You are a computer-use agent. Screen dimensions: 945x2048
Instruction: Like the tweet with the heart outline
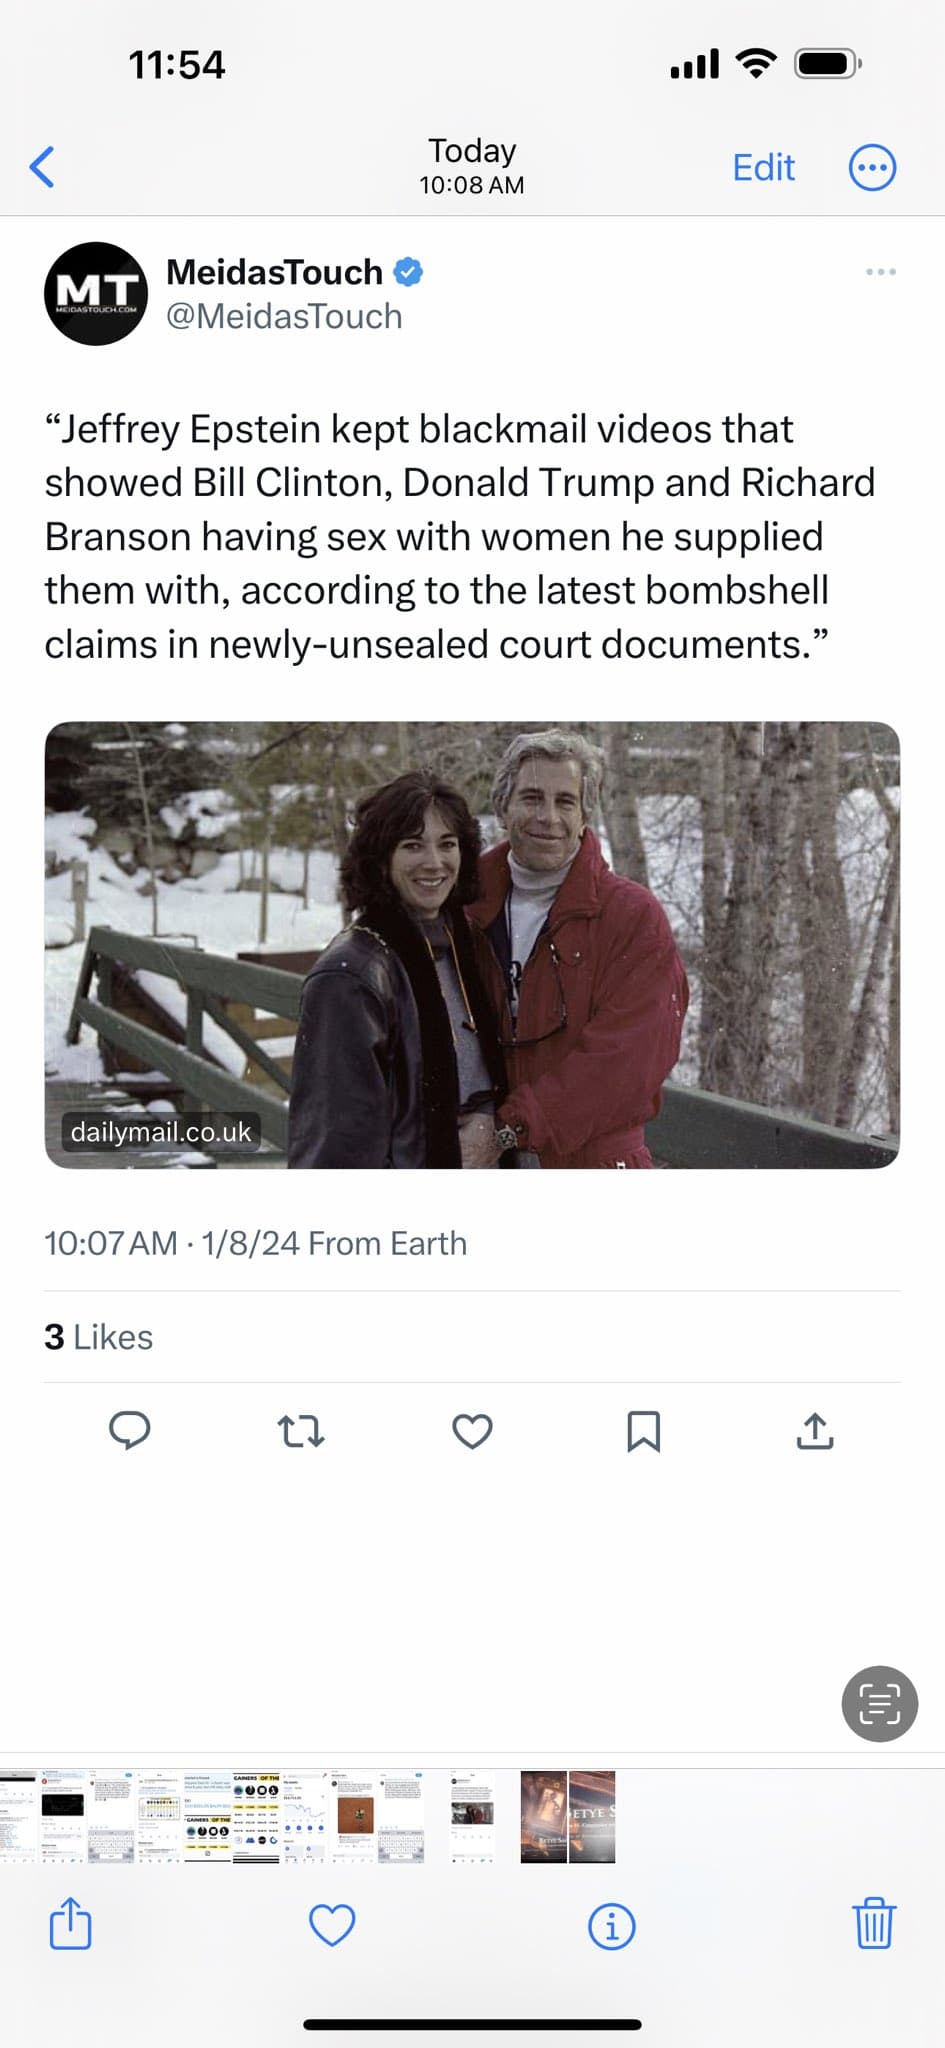[472, 1431]
